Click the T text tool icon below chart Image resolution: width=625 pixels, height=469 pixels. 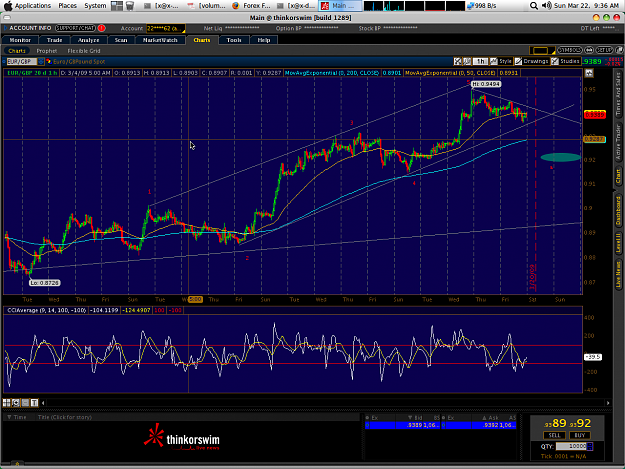(34, 403)
